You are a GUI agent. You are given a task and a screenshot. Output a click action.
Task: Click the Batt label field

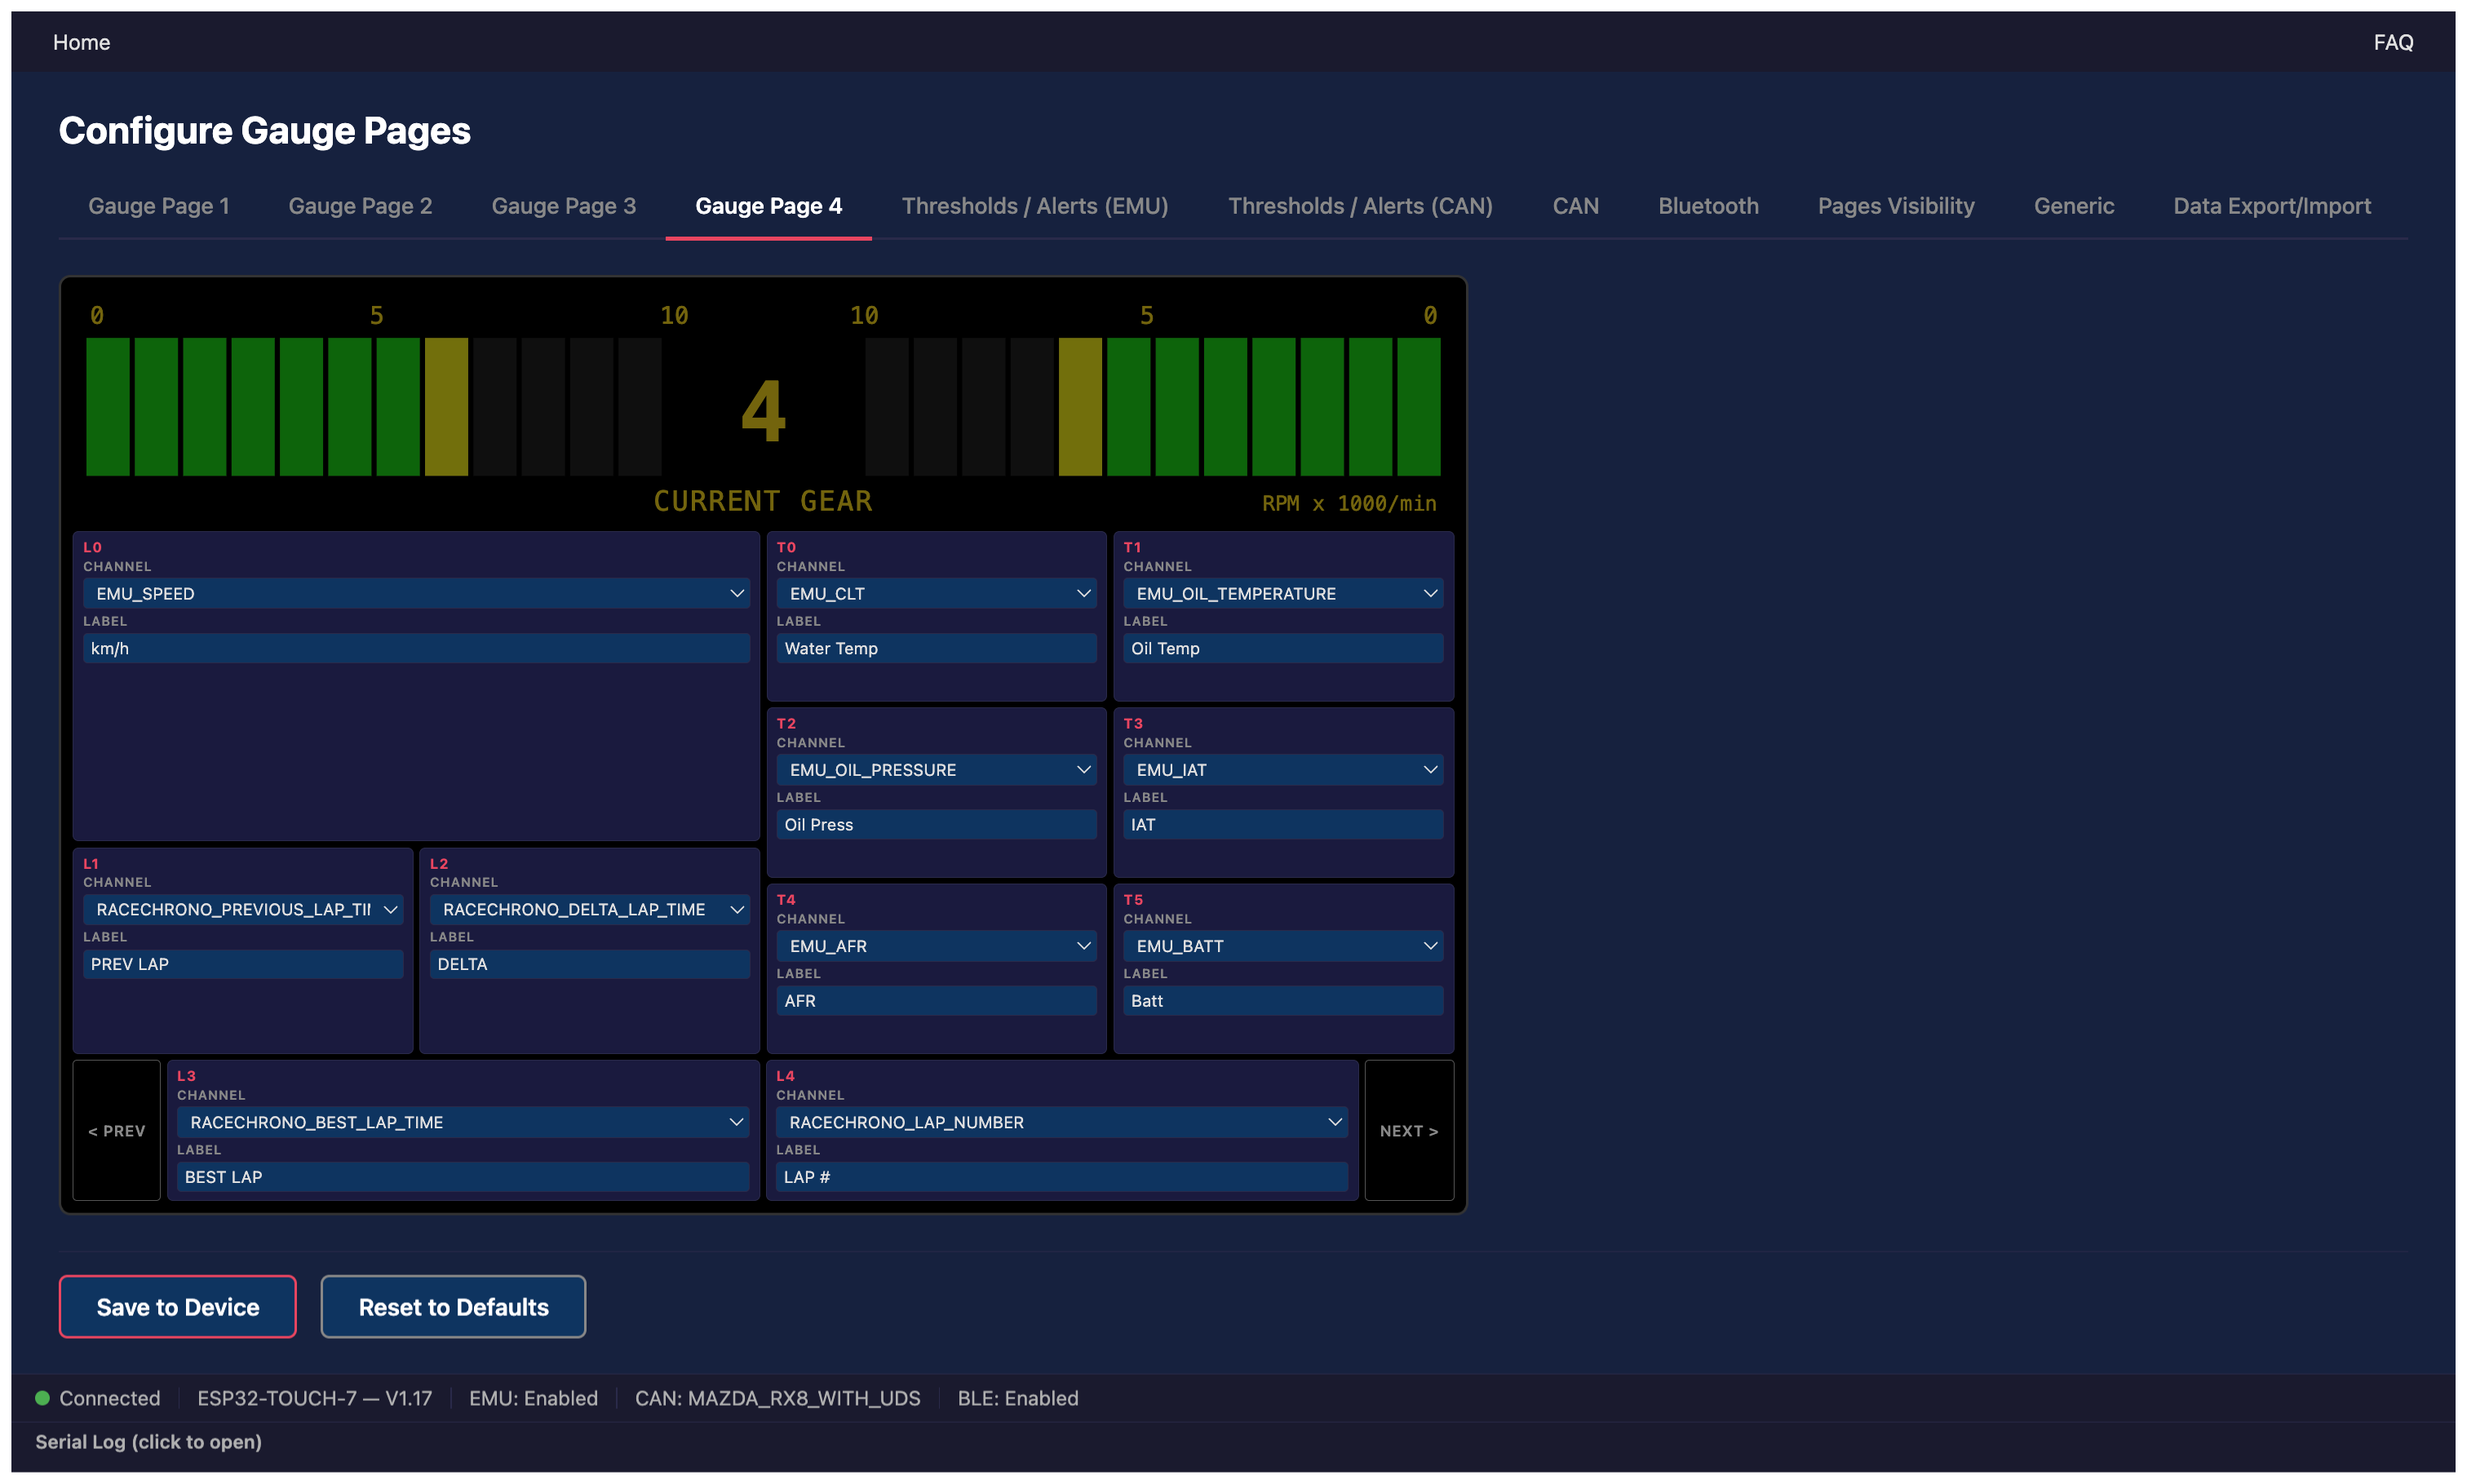coord(1283,1001)
